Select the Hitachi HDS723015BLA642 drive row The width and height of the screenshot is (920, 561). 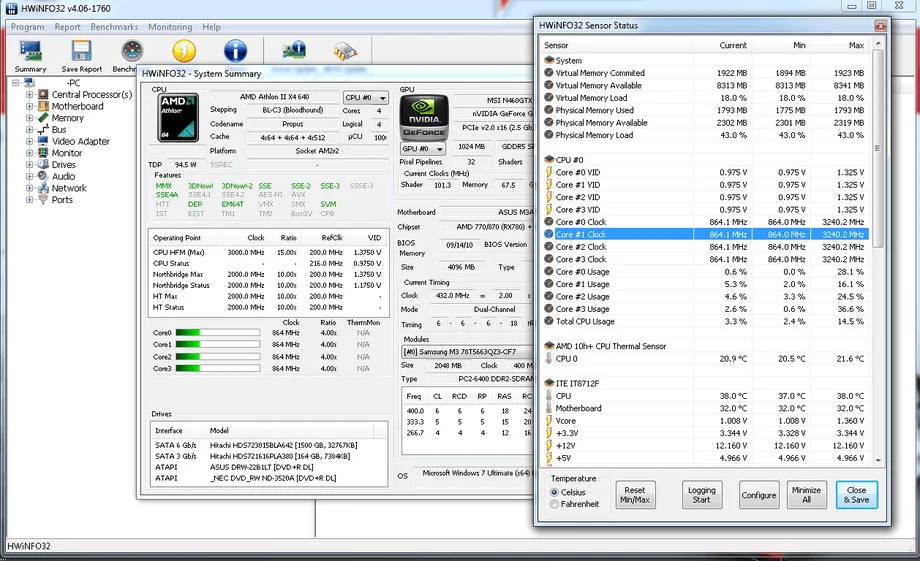pos(269,445)
